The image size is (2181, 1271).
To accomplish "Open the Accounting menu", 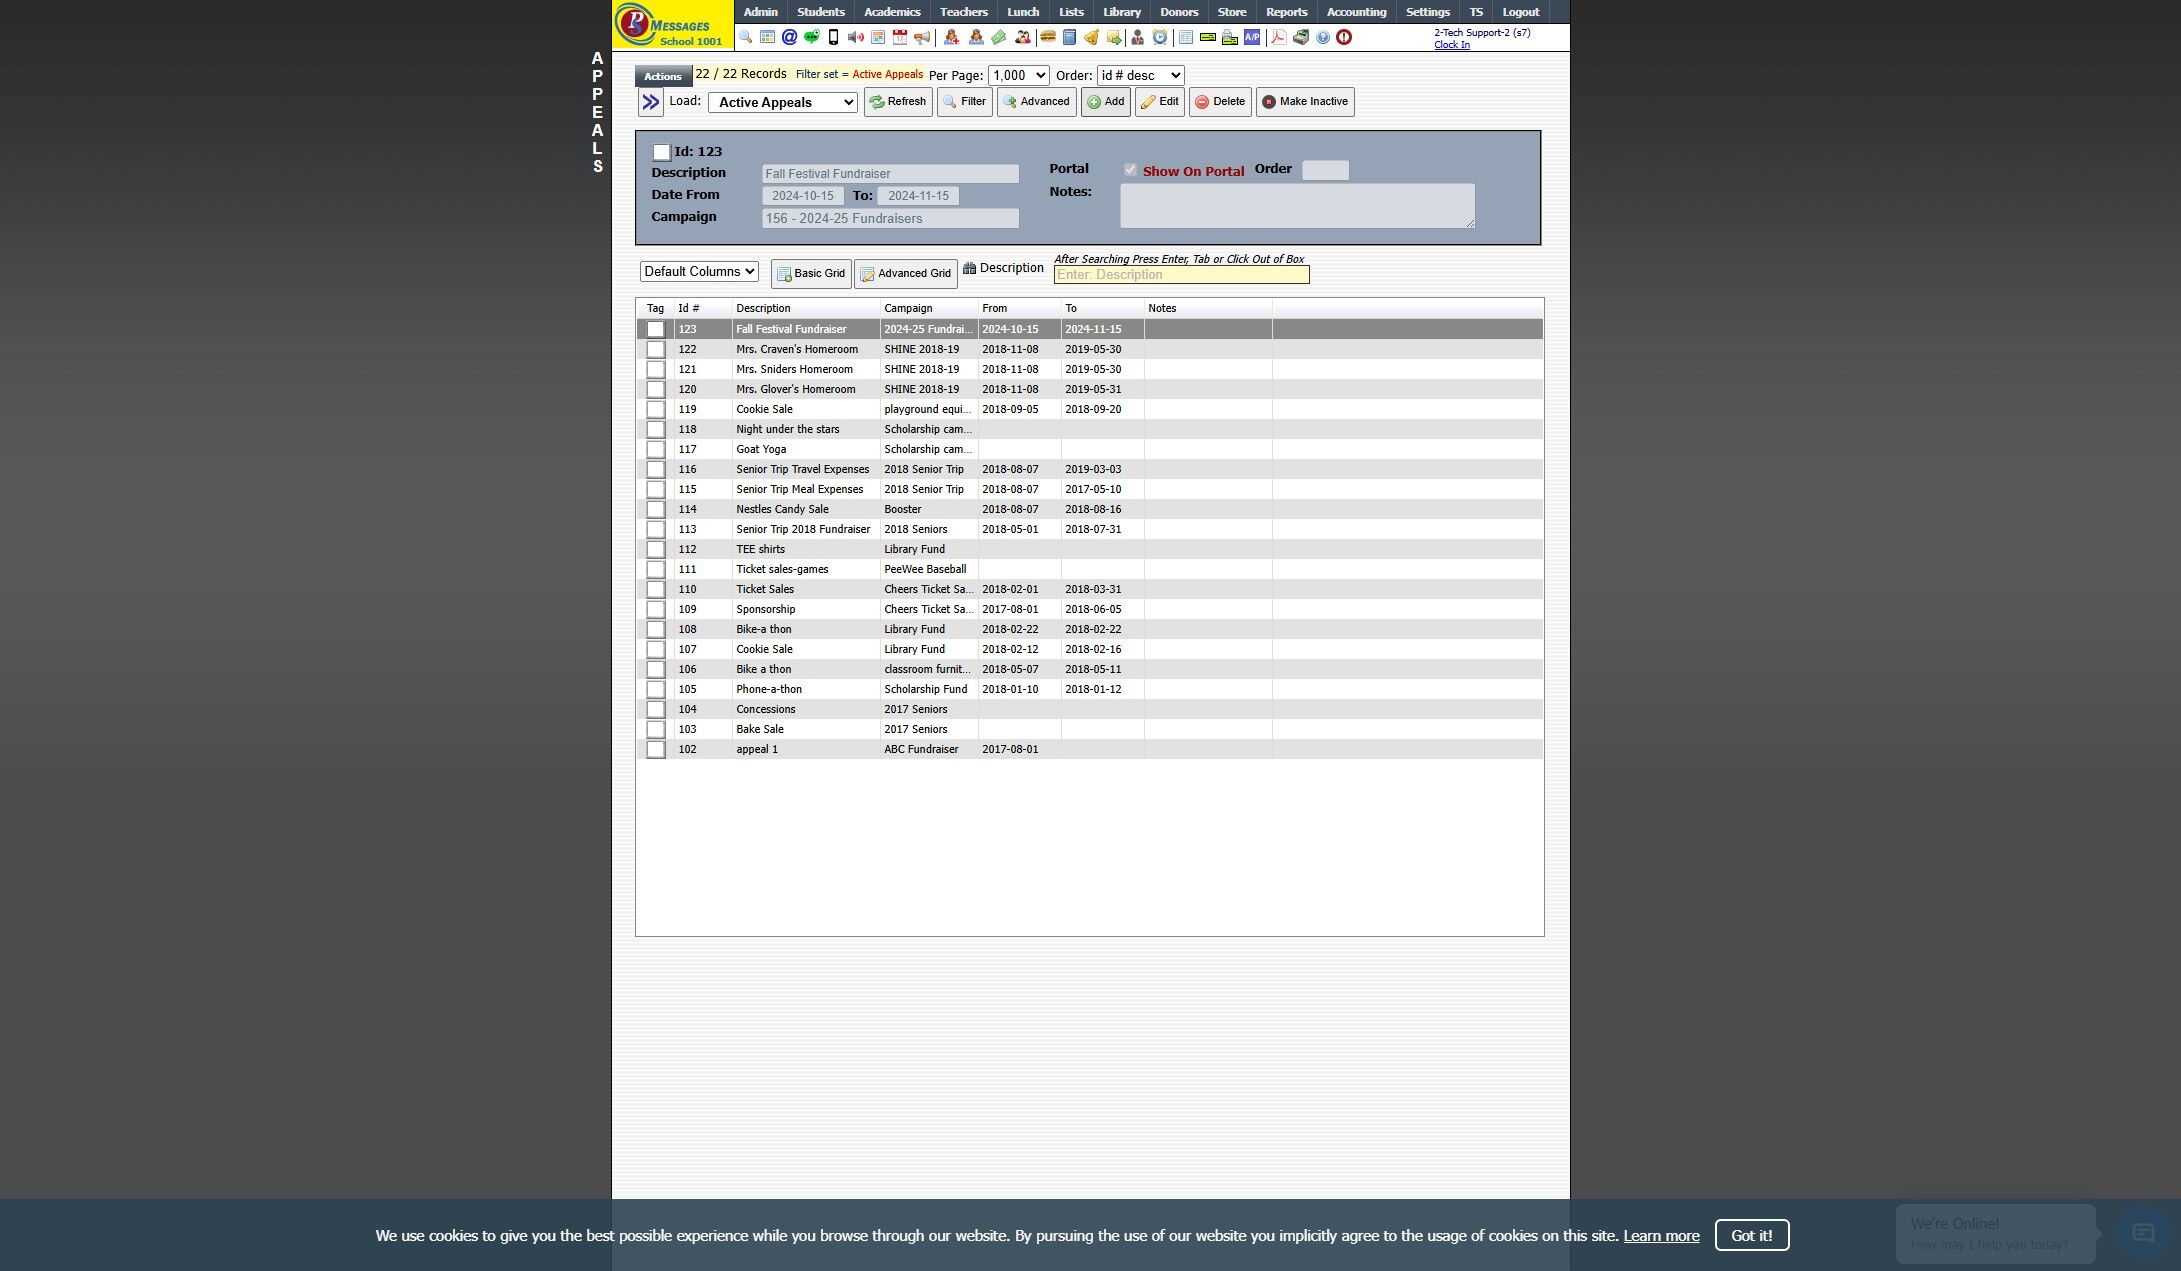I will [1355, 12].
